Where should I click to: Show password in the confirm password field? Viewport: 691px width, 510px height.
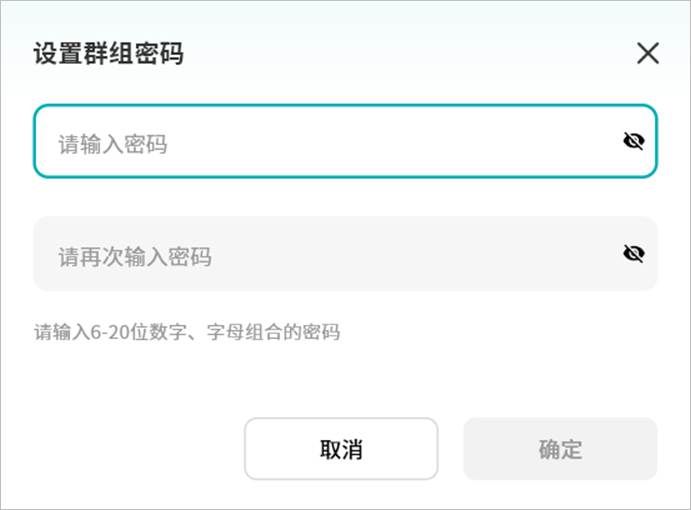pyautogui.click(x=633, y=254)
